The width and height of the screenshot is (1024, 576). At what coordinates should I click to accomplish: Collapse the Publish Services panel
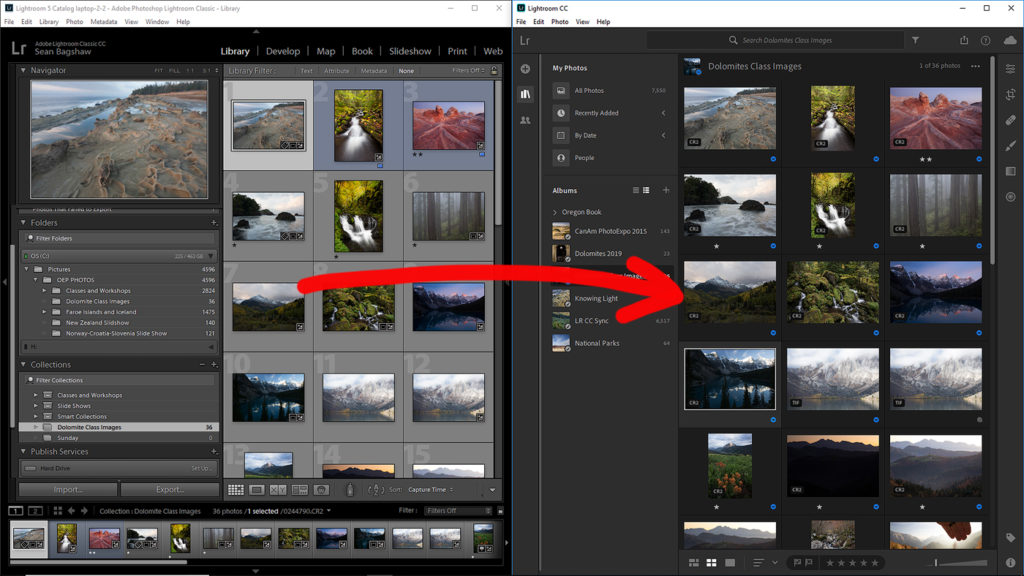click(24, 451)
